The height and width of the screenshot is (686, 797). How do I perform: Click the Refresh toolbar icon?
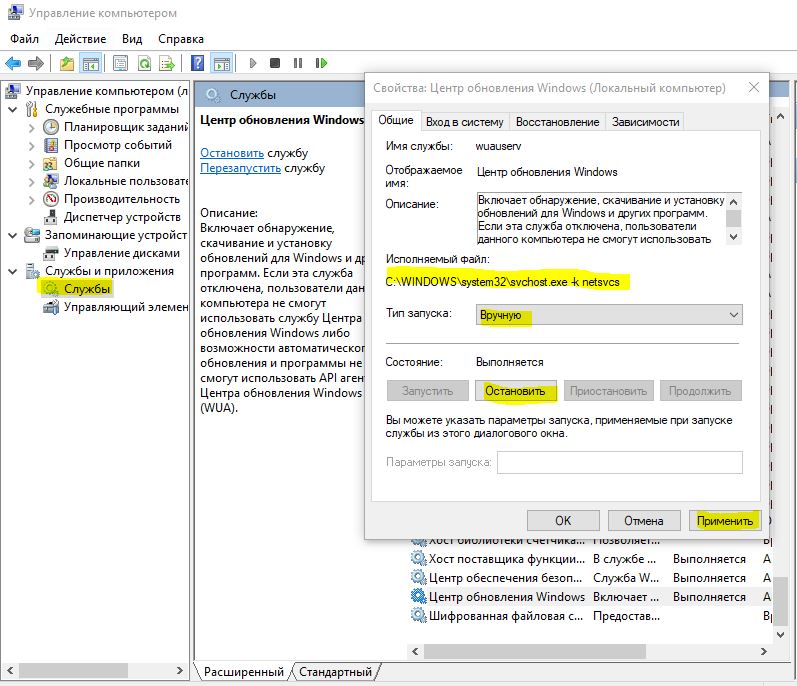click(x=144, y=64)
